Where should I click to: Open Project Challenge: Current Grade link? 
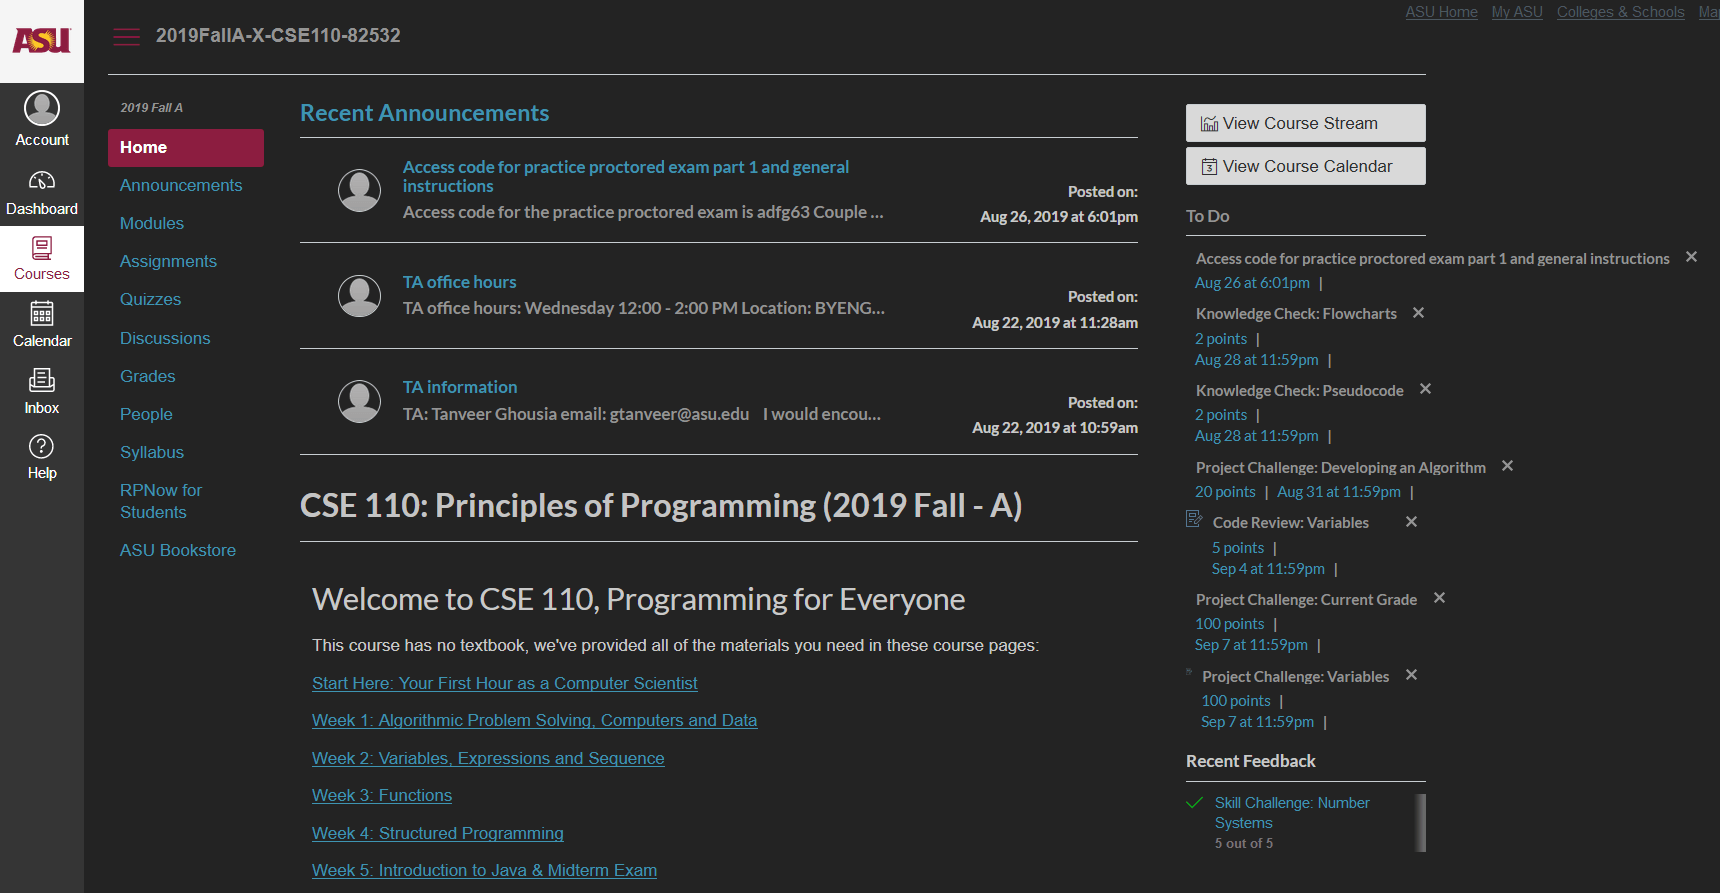[1306, 600]
